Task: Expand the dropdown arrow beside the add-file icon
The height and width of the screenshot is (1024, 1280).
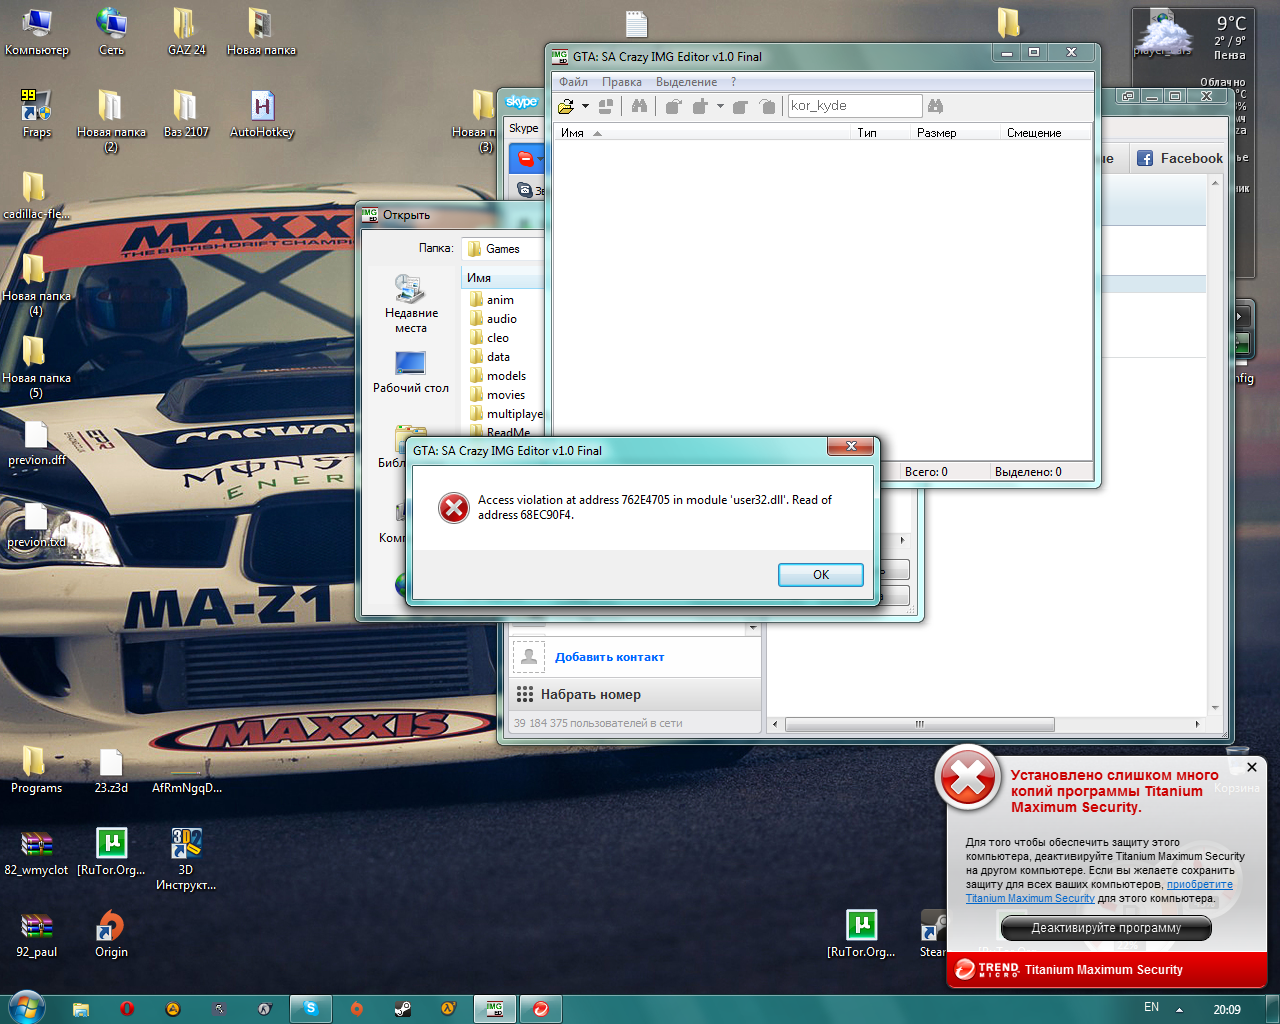Action: [x=720, y=106]
